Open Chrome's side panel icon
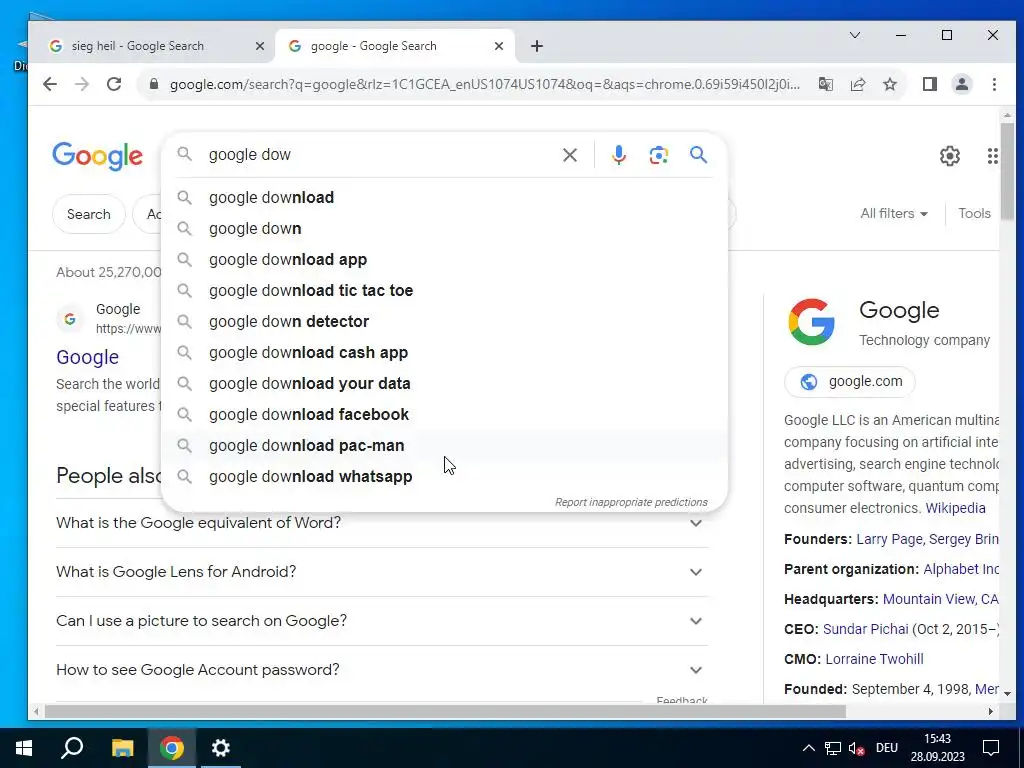Screen dimensions: 1024x768 (929, 84)
